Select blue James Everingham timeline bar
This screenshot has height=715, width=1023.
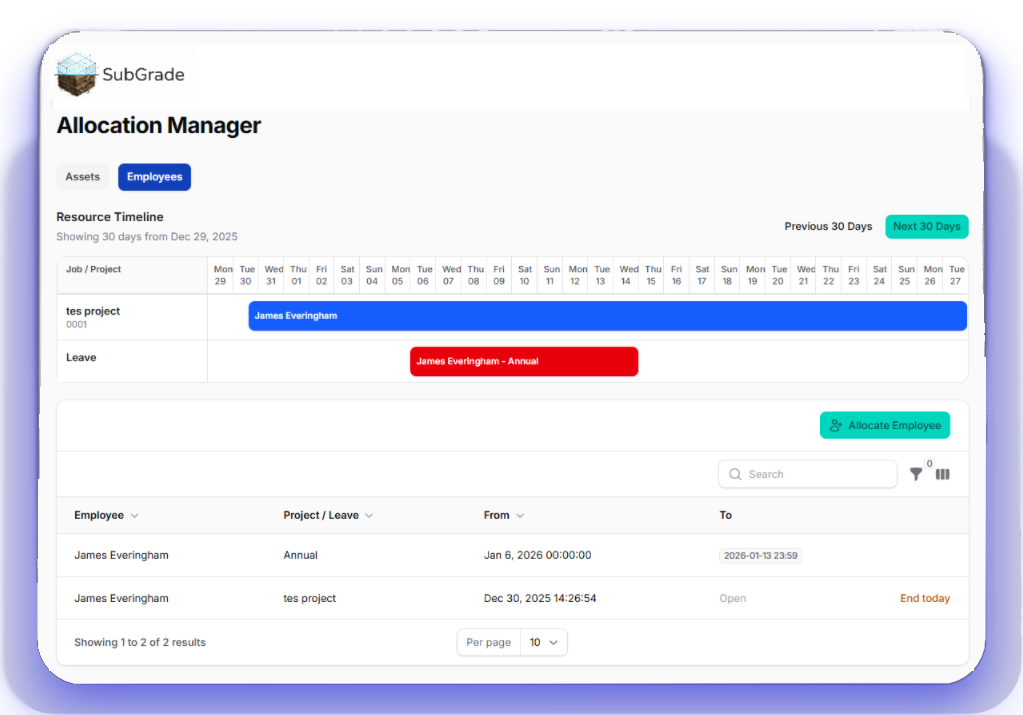tap(607, 316)
